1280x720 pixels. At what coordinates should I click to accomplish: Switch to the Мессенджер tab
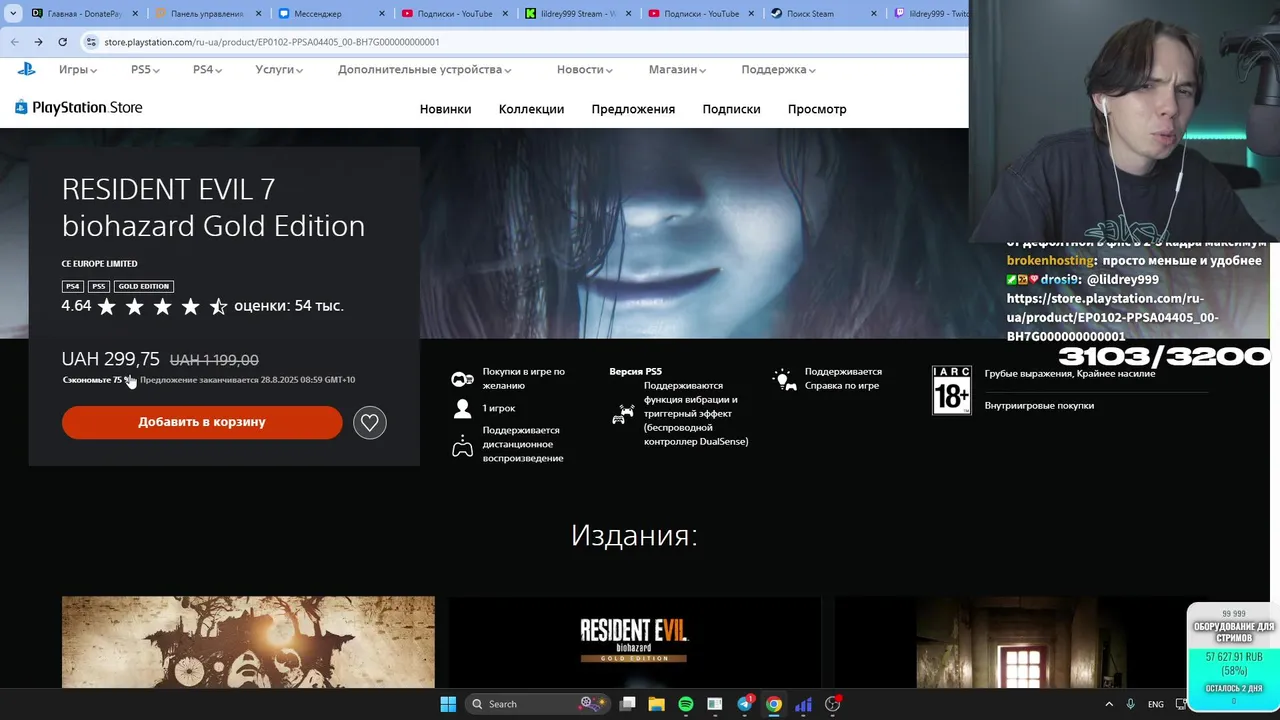[x=331, y=14]
